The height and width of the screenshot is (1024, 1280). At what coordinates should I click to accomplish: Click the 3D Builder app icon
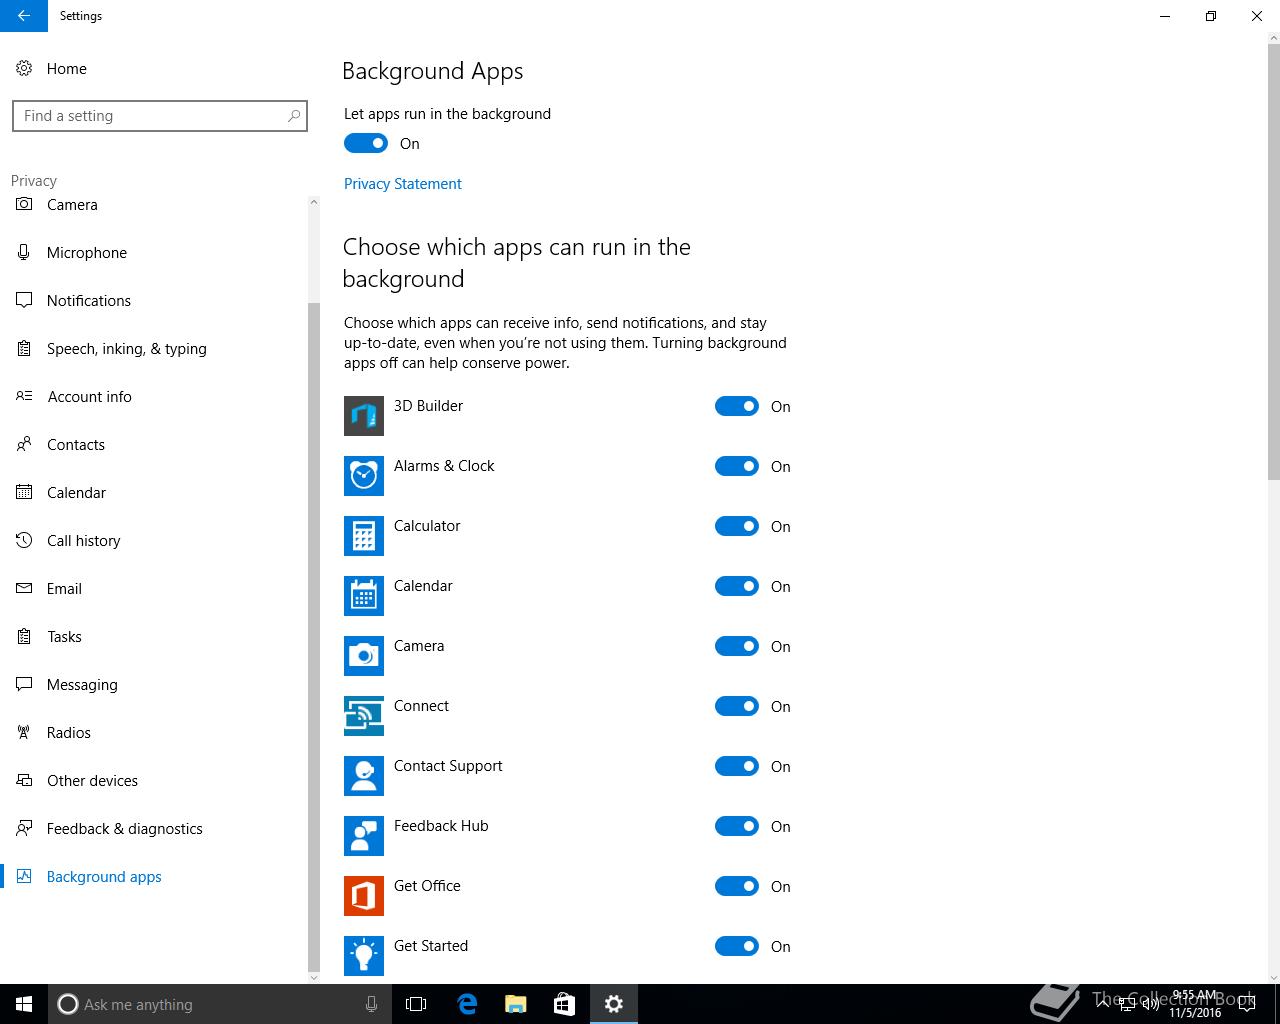[364, 416]
